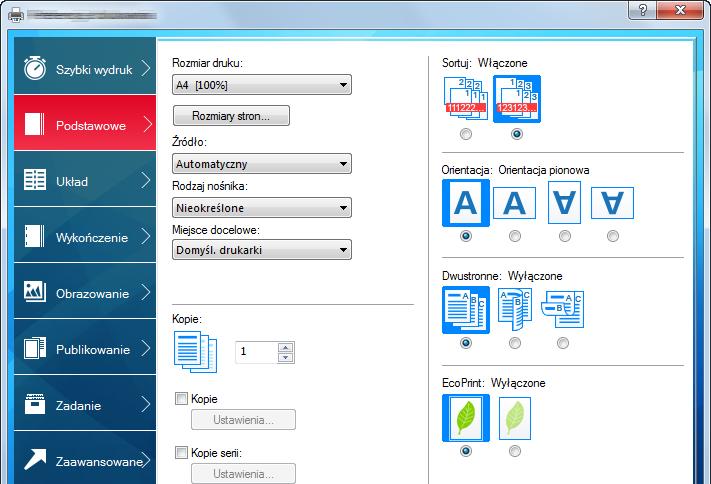This screenshot has width=711, height=484.
Task: Select radio under rotated portrait orientation
Action: pyautogui.click(x=565, y=236)
